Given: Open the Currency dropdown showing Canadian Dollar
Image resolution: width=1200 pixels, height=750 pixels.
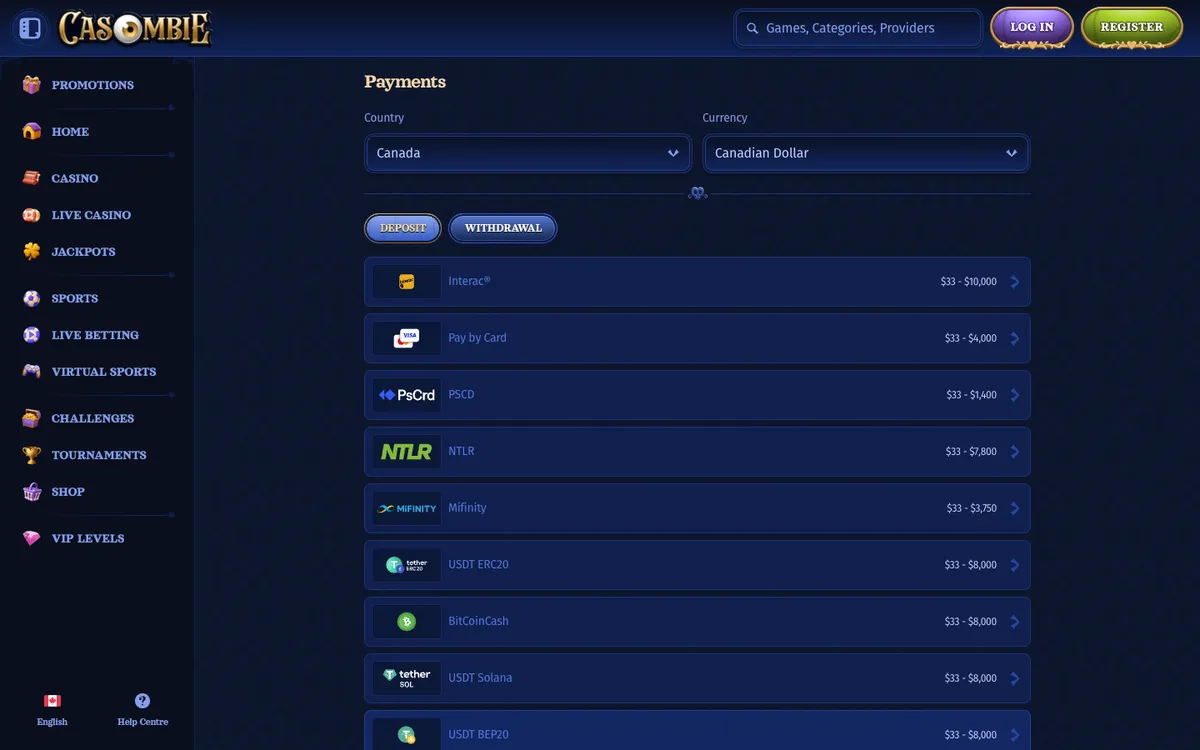Looking at the screenshot, I should (866, 153).
